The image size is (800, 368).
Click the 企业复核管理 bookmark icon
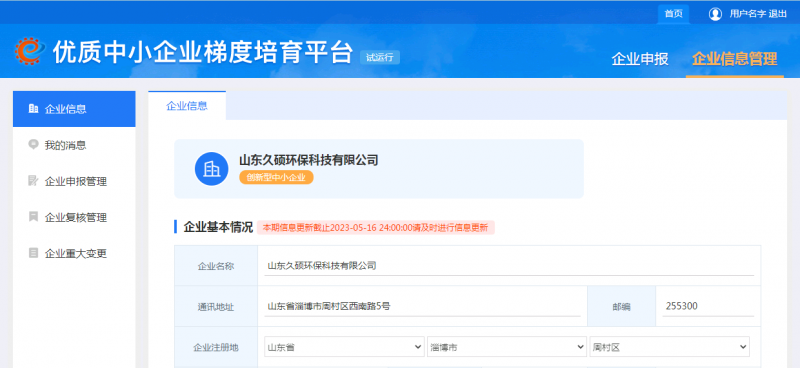point(33,217)
